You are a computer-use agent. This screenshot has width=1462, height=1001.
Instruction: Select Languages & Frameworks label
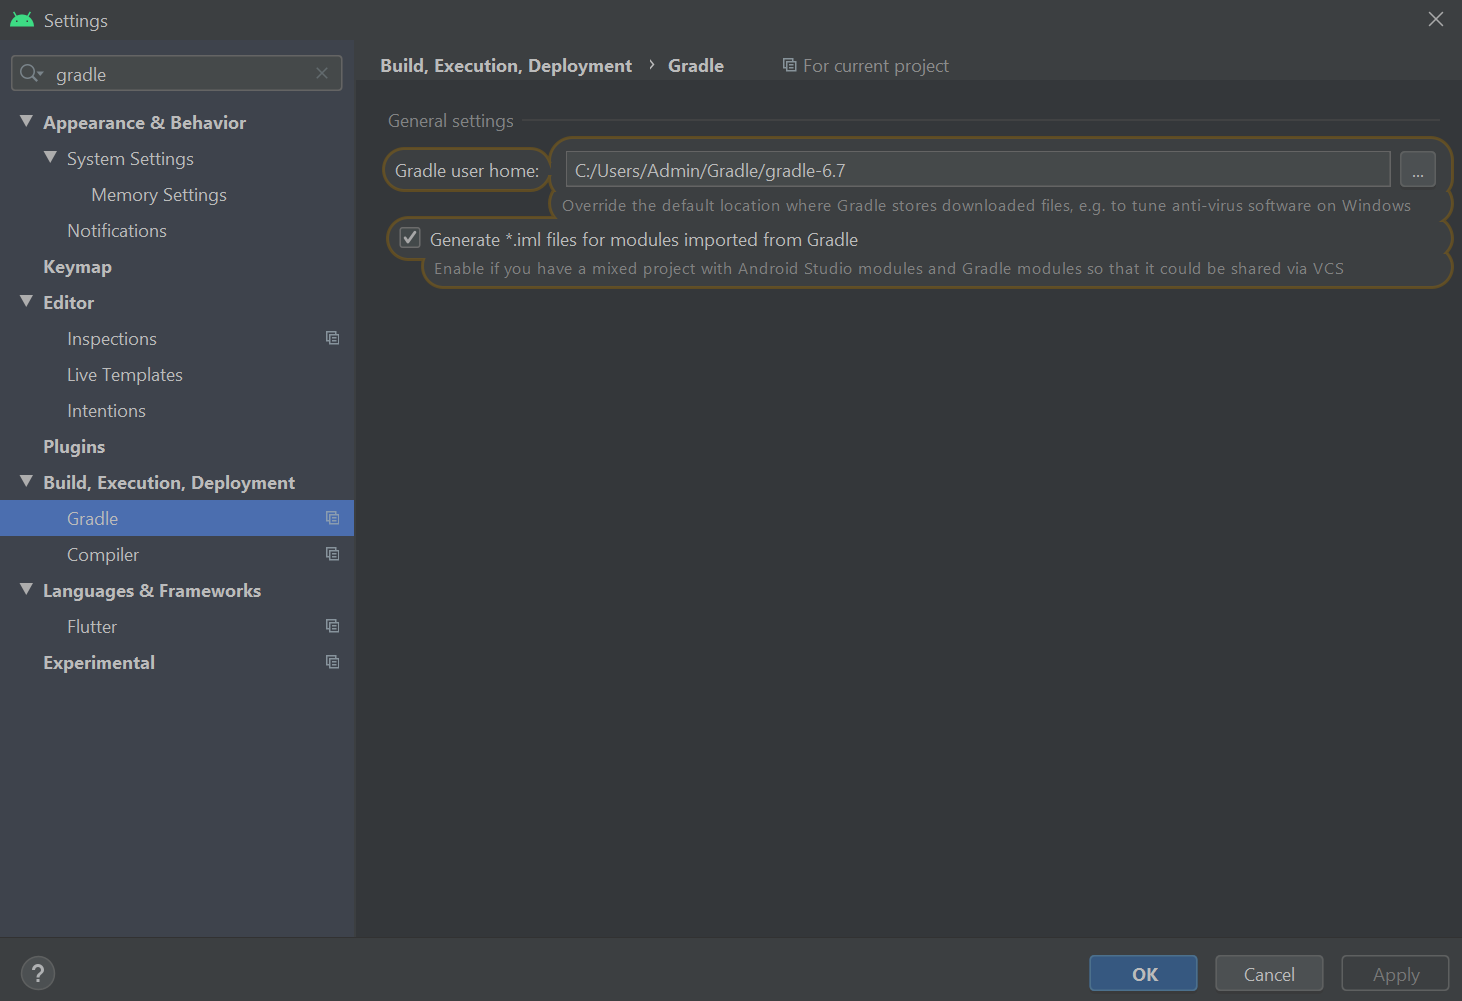[x=152, y=591]
